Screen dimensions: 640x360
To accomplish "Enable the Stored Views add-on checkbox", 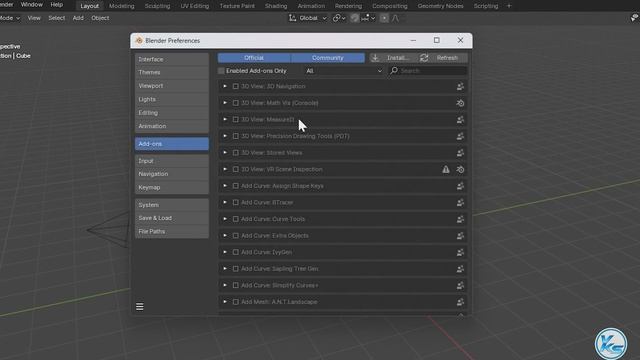I will click(236, 153).
